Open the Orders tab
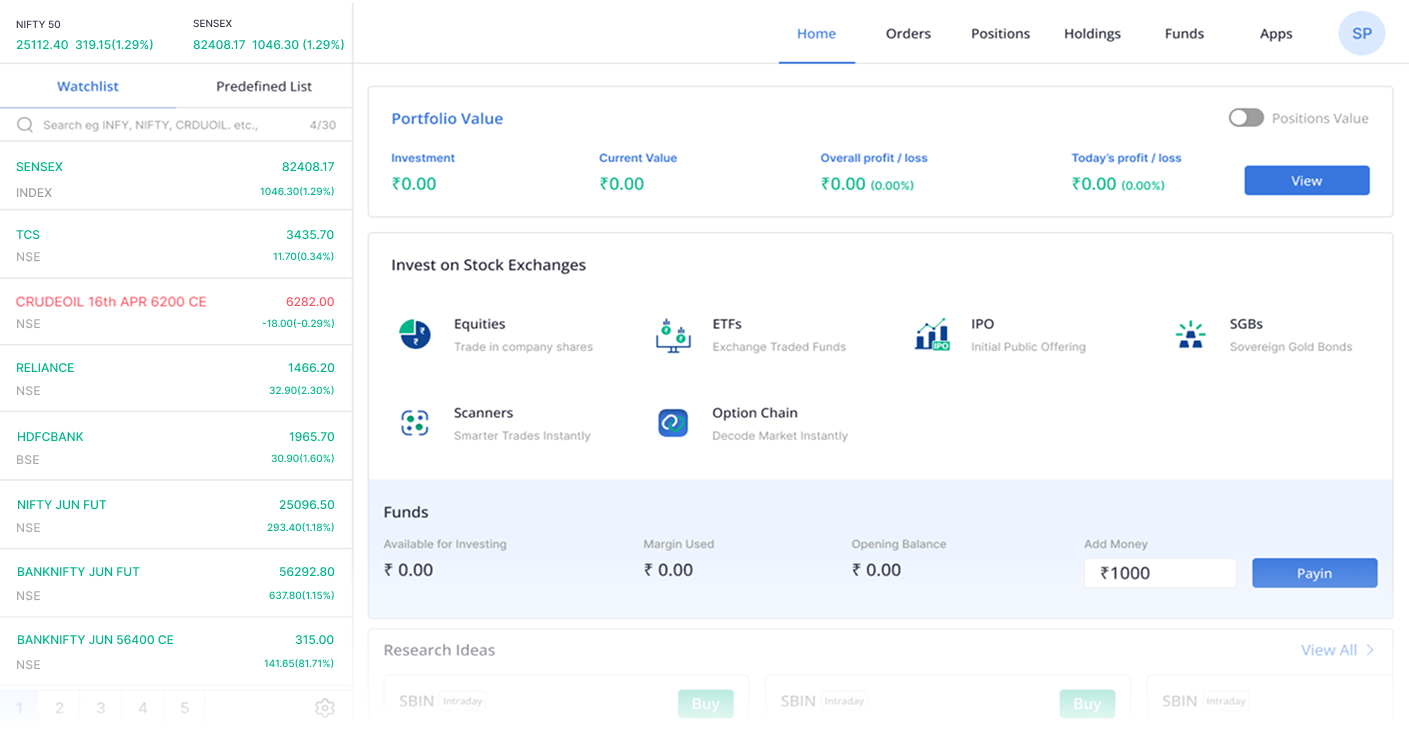Viewport: 1409px width, 741px height. pos(908,33)
